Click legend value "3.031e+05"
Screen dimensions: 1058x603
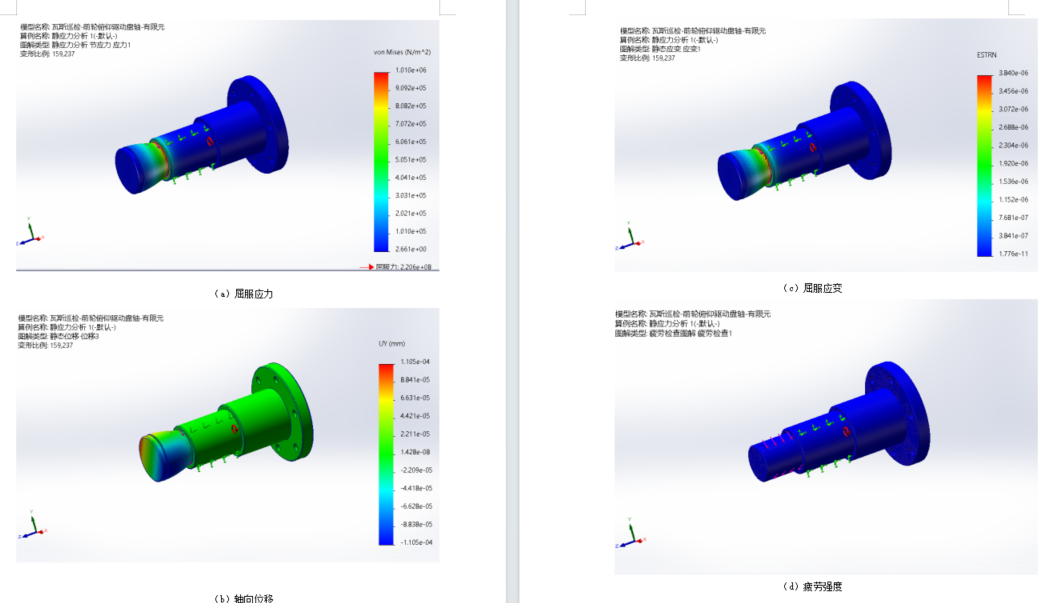point(411,196)
